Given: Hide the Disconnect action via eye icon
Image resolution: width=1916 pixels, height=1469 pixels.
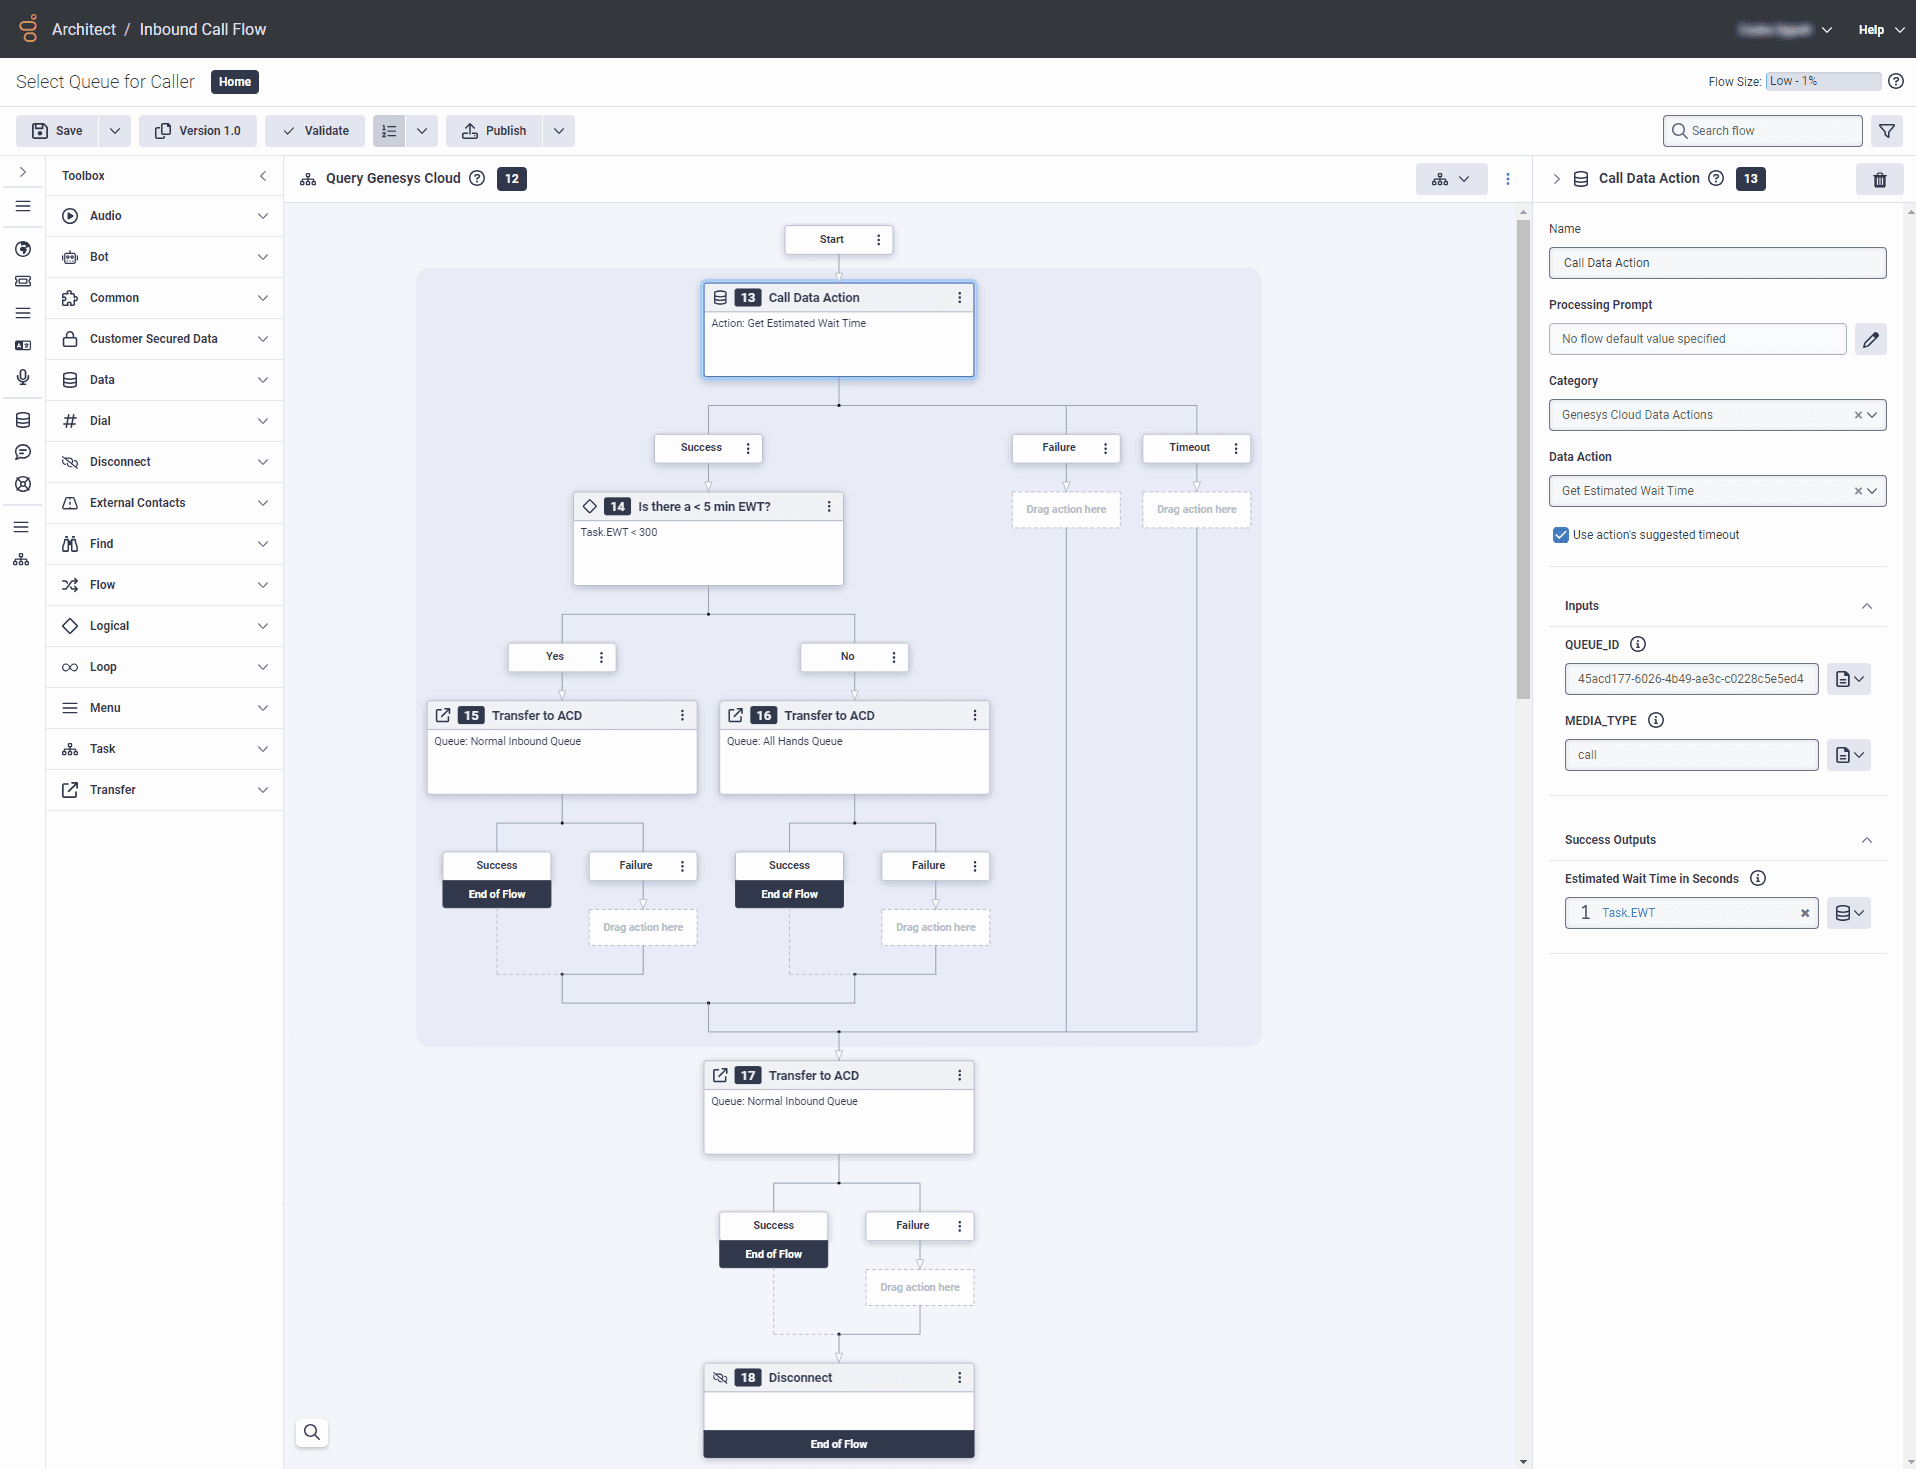Looking at the screenshot, I should [x=720, y=1377].
